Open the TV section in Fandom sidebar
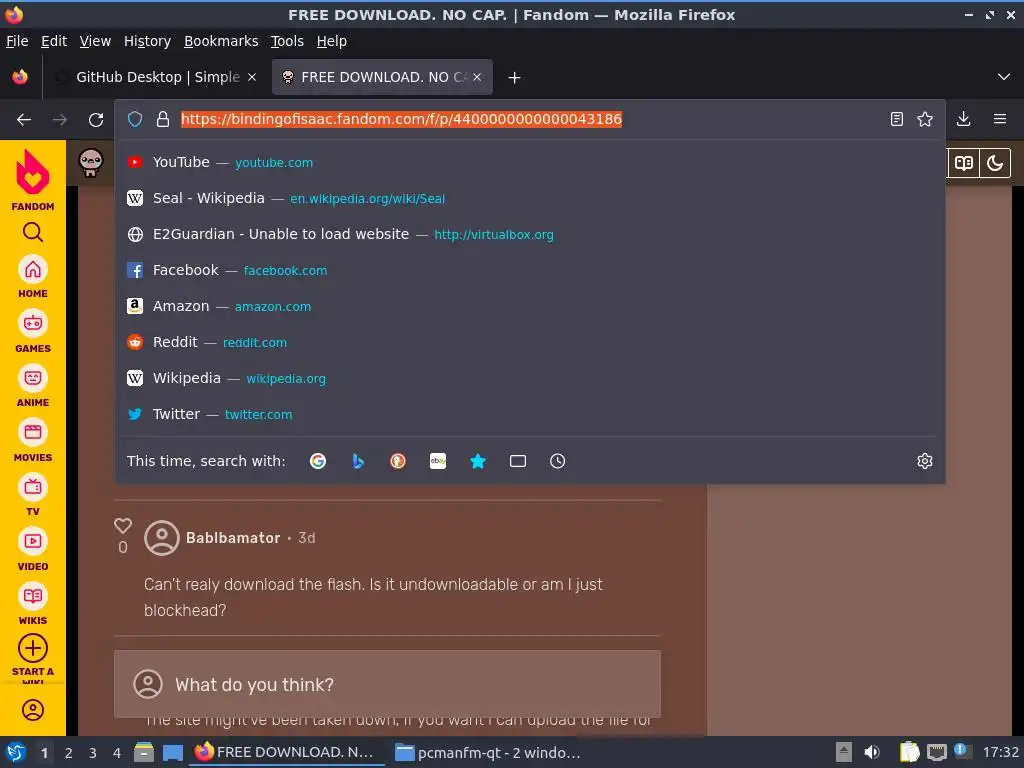 point(33,496)
